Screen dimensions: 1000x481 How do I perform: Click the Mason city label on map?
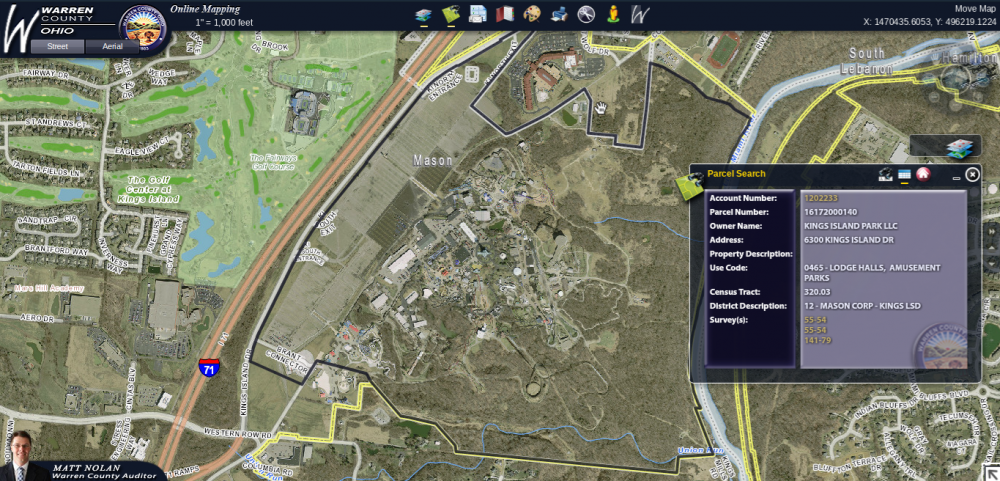pyautogui.click(x=432, y=160)
